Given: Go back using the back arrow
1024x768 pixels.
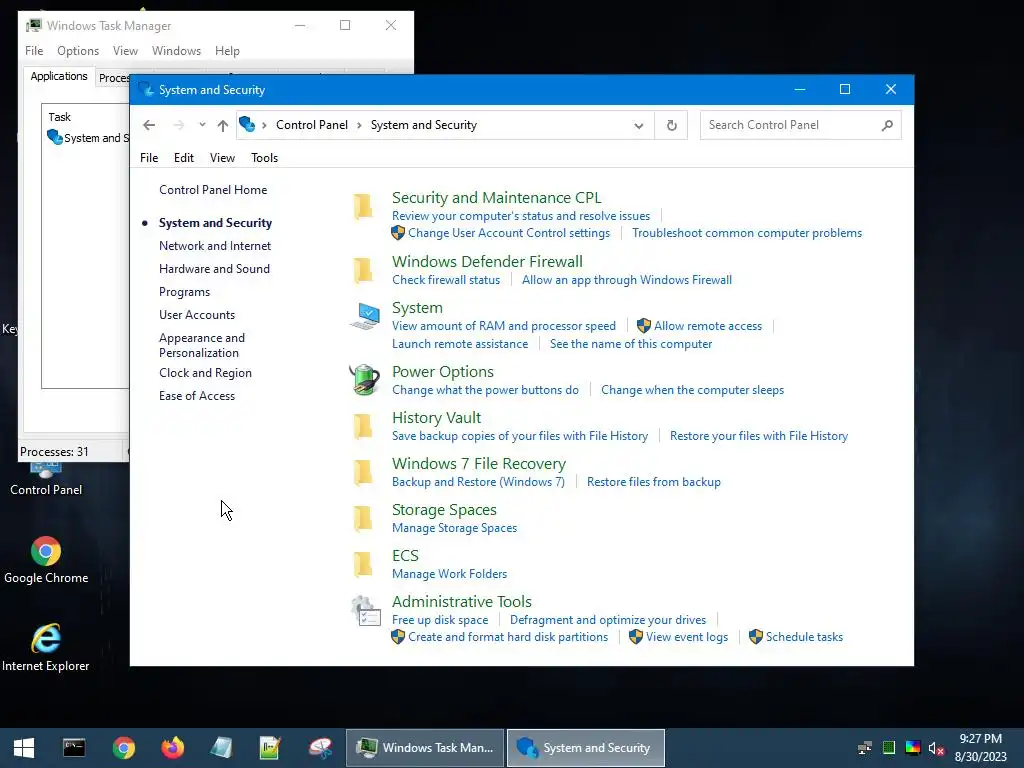Looking at the screenshot, I should [x=149, y=125].
